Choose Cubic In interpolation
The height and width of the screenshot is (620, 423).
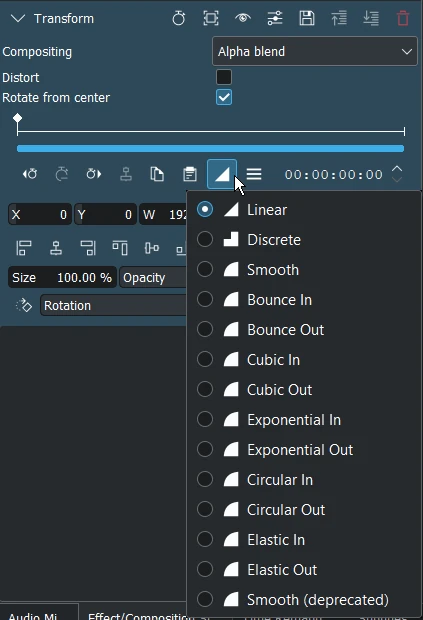click(304, 360)
